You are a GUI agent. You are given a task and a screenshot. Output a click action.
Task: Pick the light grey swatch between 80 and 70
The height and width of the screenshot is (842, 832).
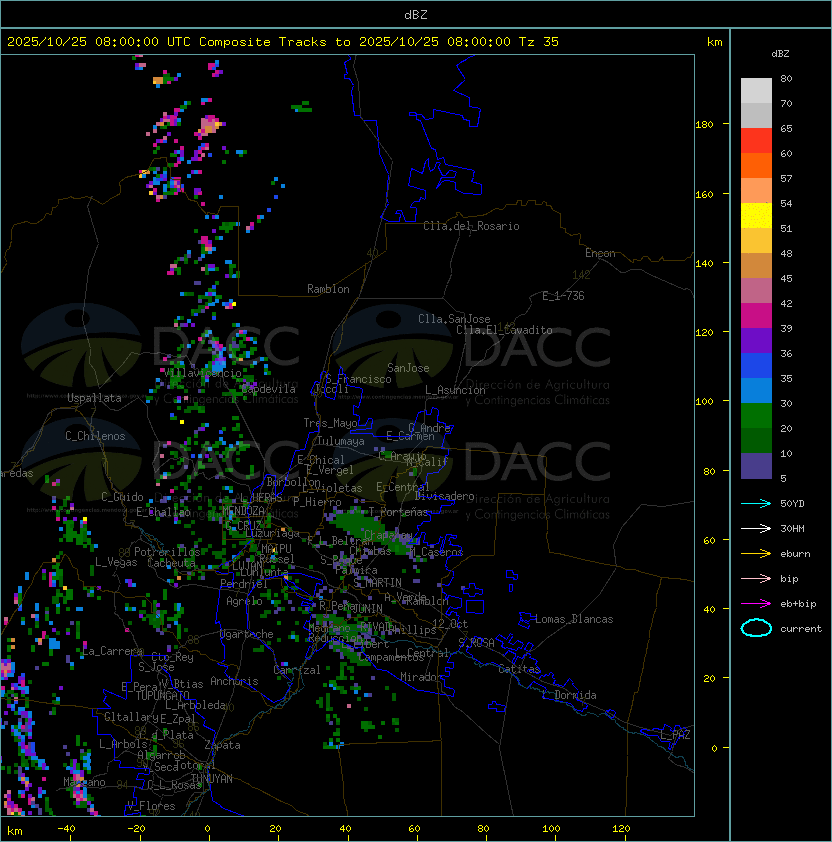(x=756, y=91)
